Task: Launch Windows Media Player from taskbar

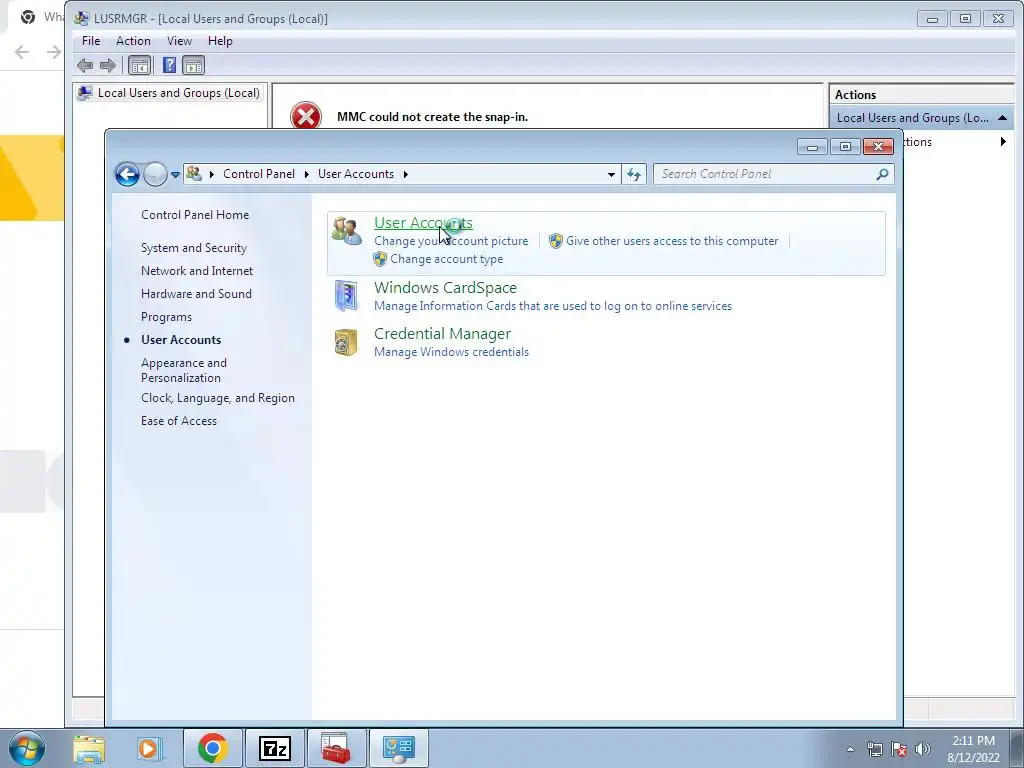Action: click(148, 749)
